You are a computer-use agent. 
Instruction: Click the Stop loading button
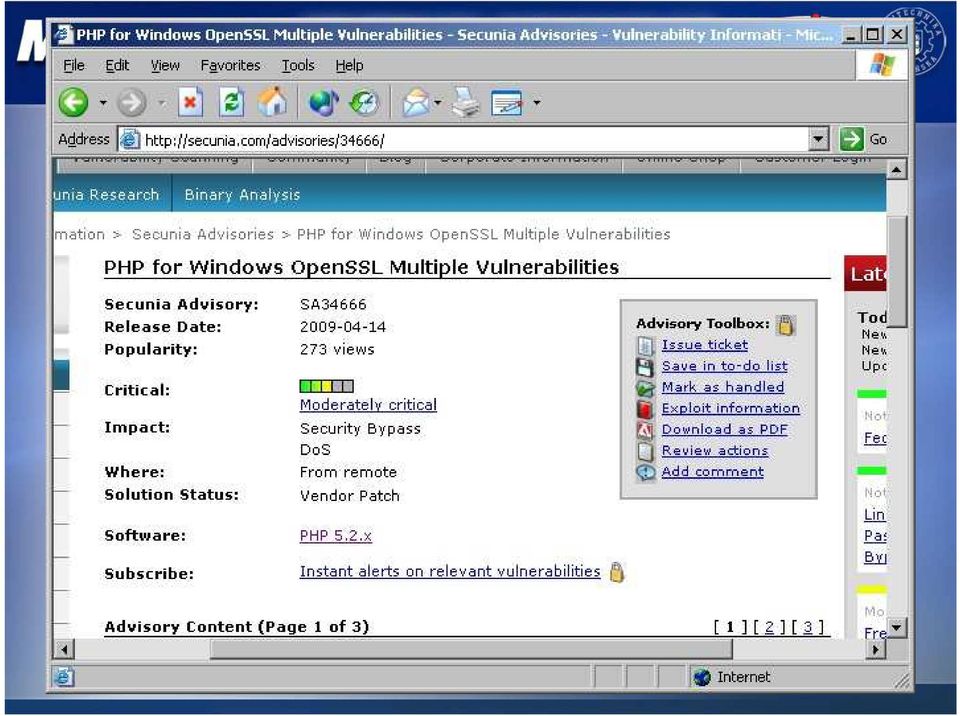pos(190,102)
